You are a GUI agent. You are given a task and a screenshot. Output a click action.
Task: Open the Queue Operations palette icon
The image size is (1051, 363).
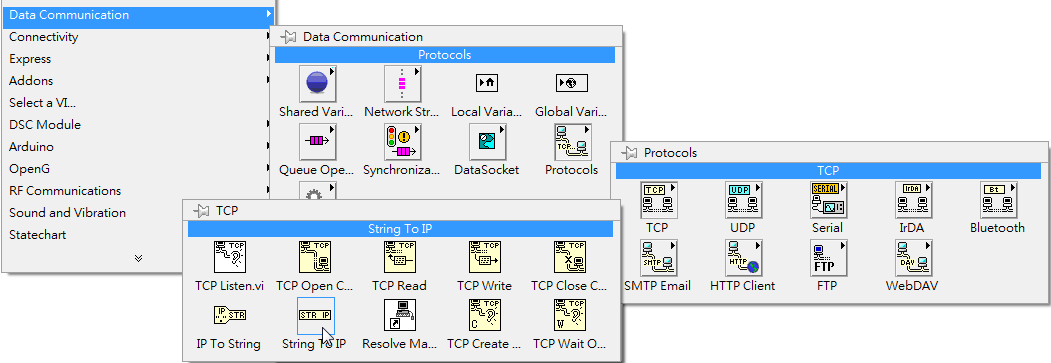pos(317,141)
